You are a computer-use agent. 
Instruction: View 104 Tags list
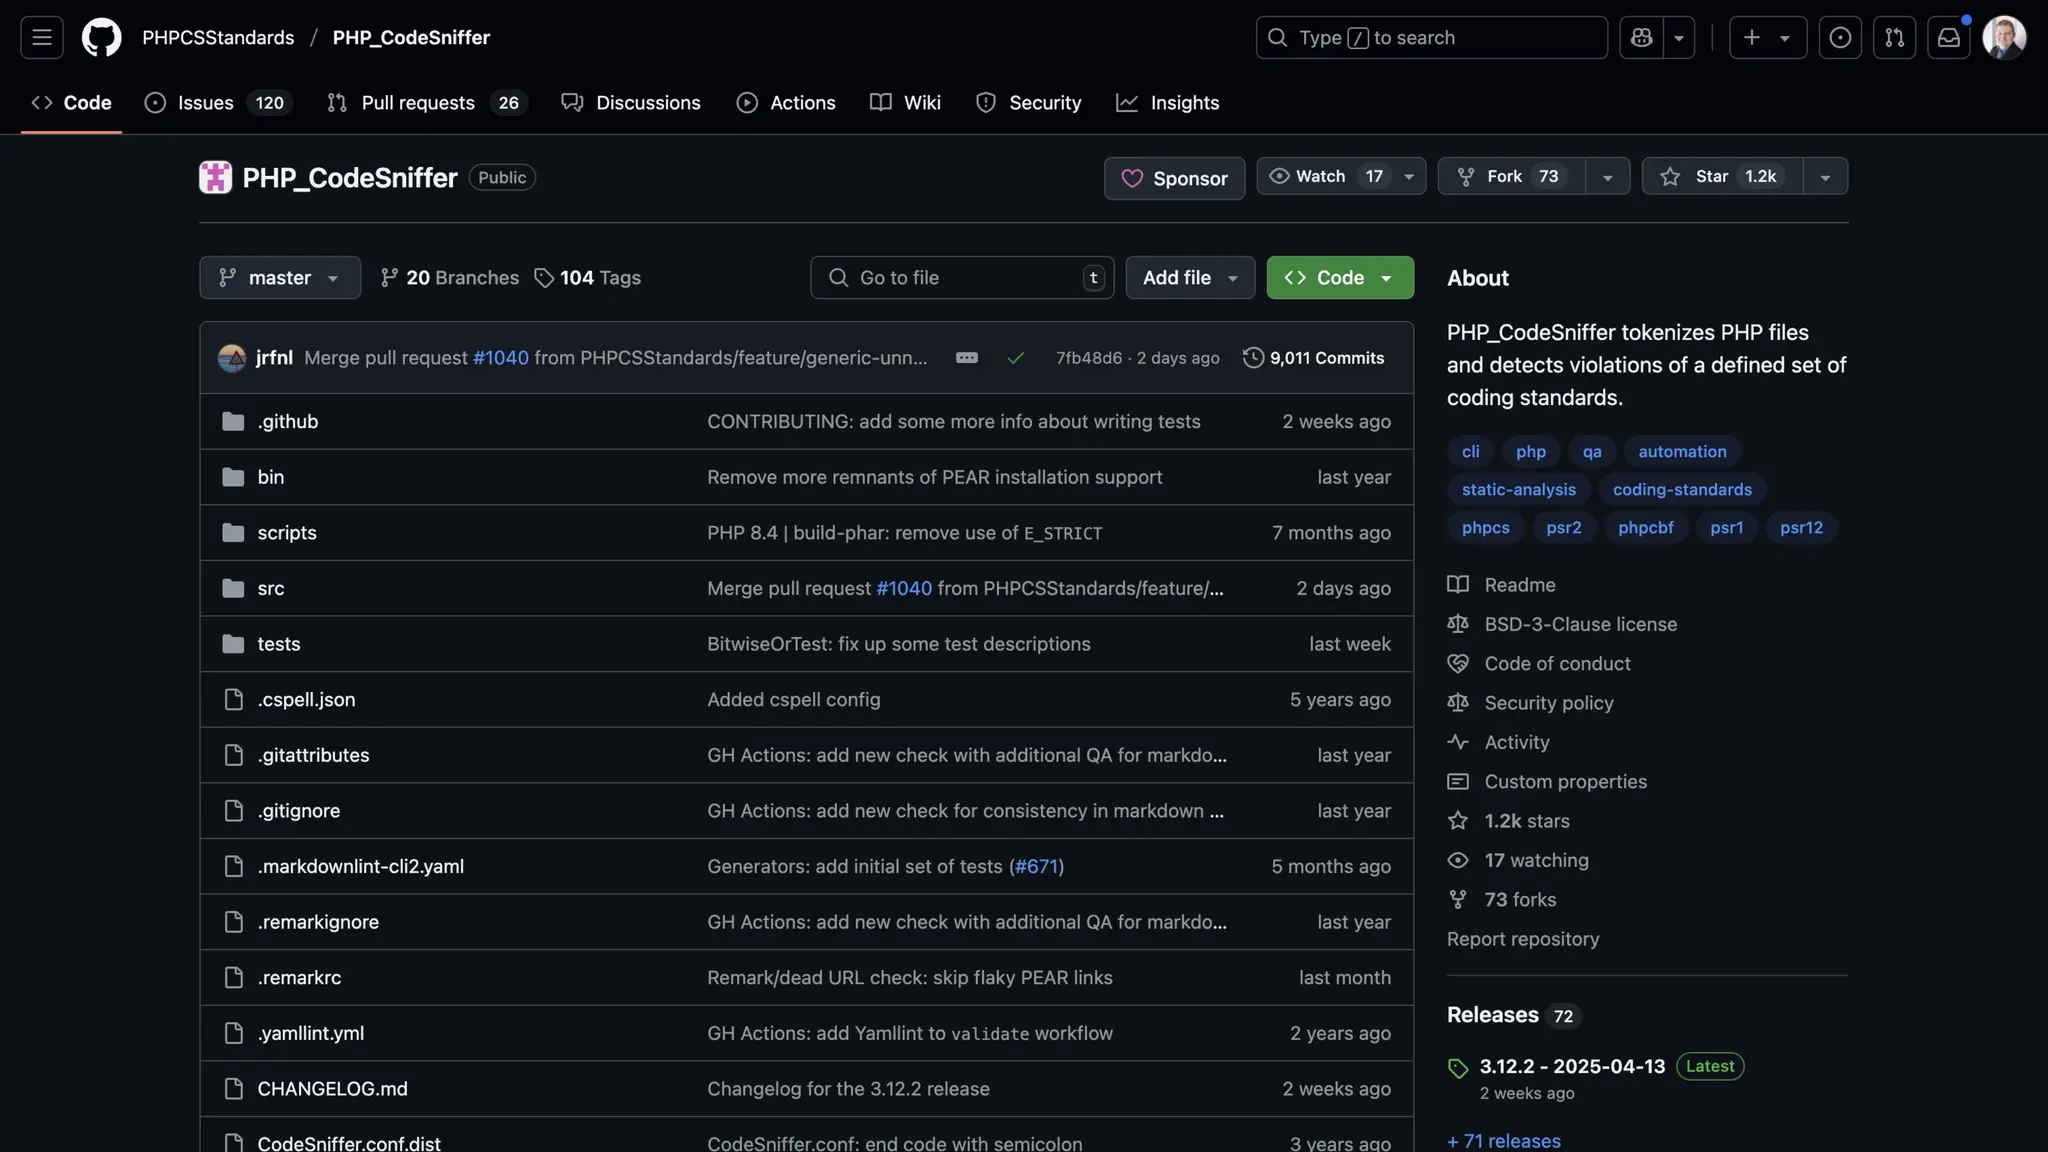(x=587, y=278)
